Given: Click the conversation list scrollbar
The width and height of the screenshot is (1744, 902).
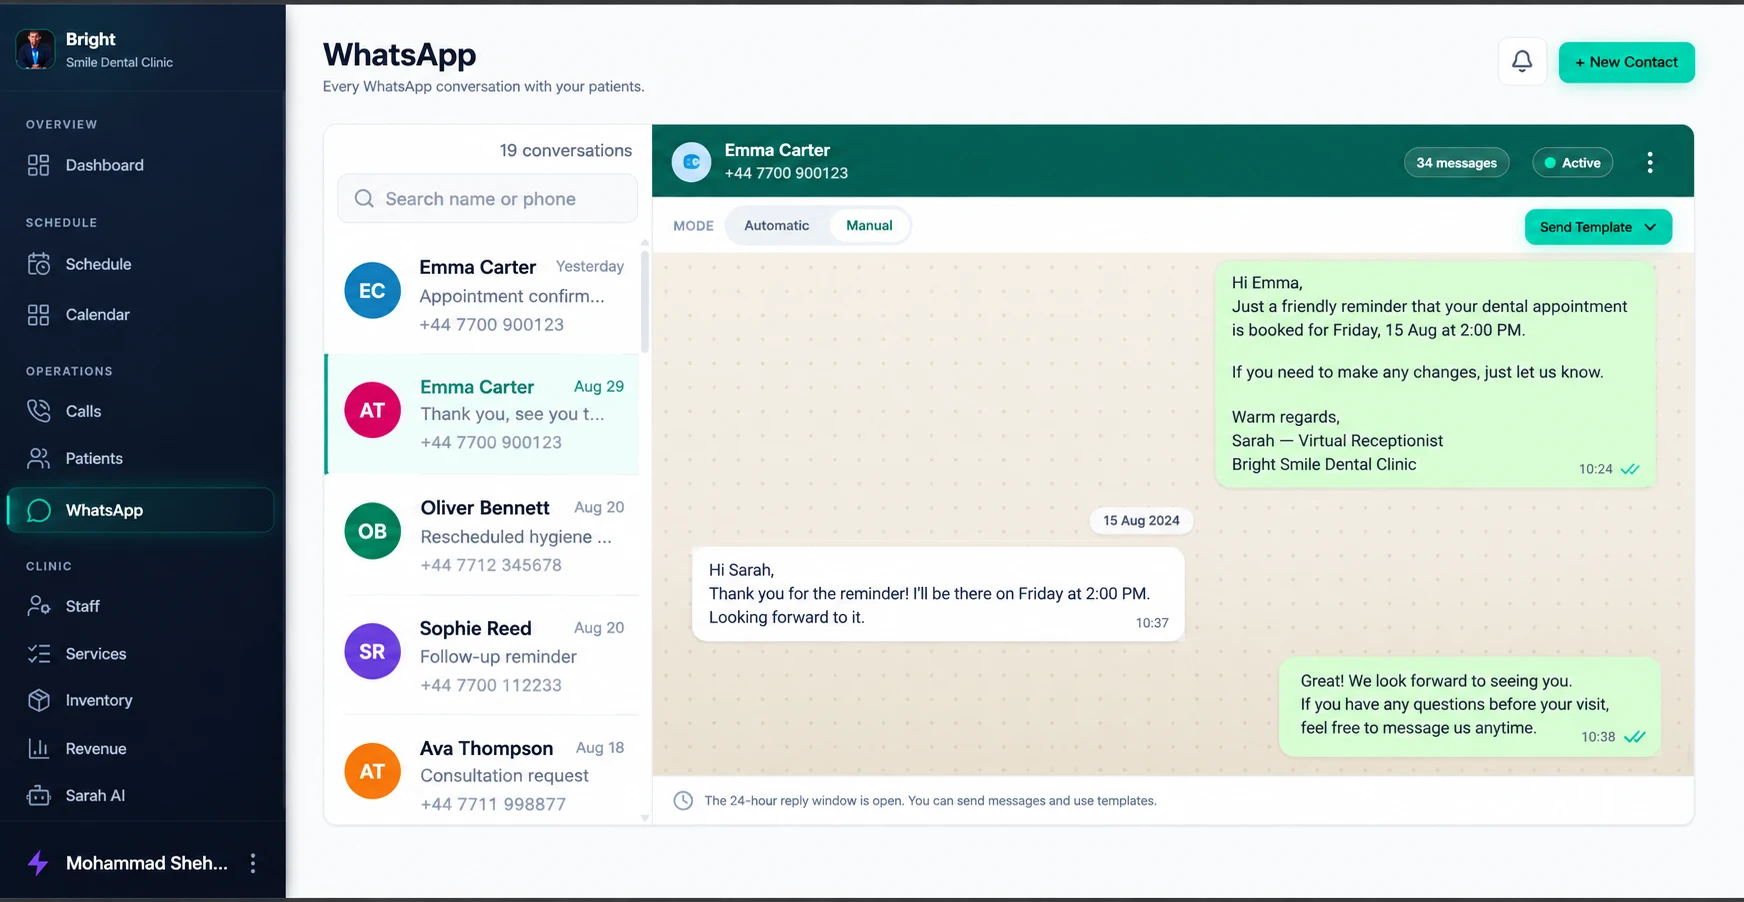Looking at the screenshot, I should click(x=645, y=302).
